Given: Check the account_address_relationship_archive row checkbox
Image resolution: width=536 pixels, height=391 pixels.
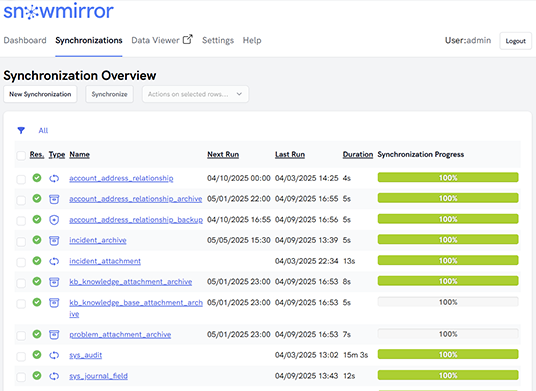Looking at the screenshot, I should point(21,200).
